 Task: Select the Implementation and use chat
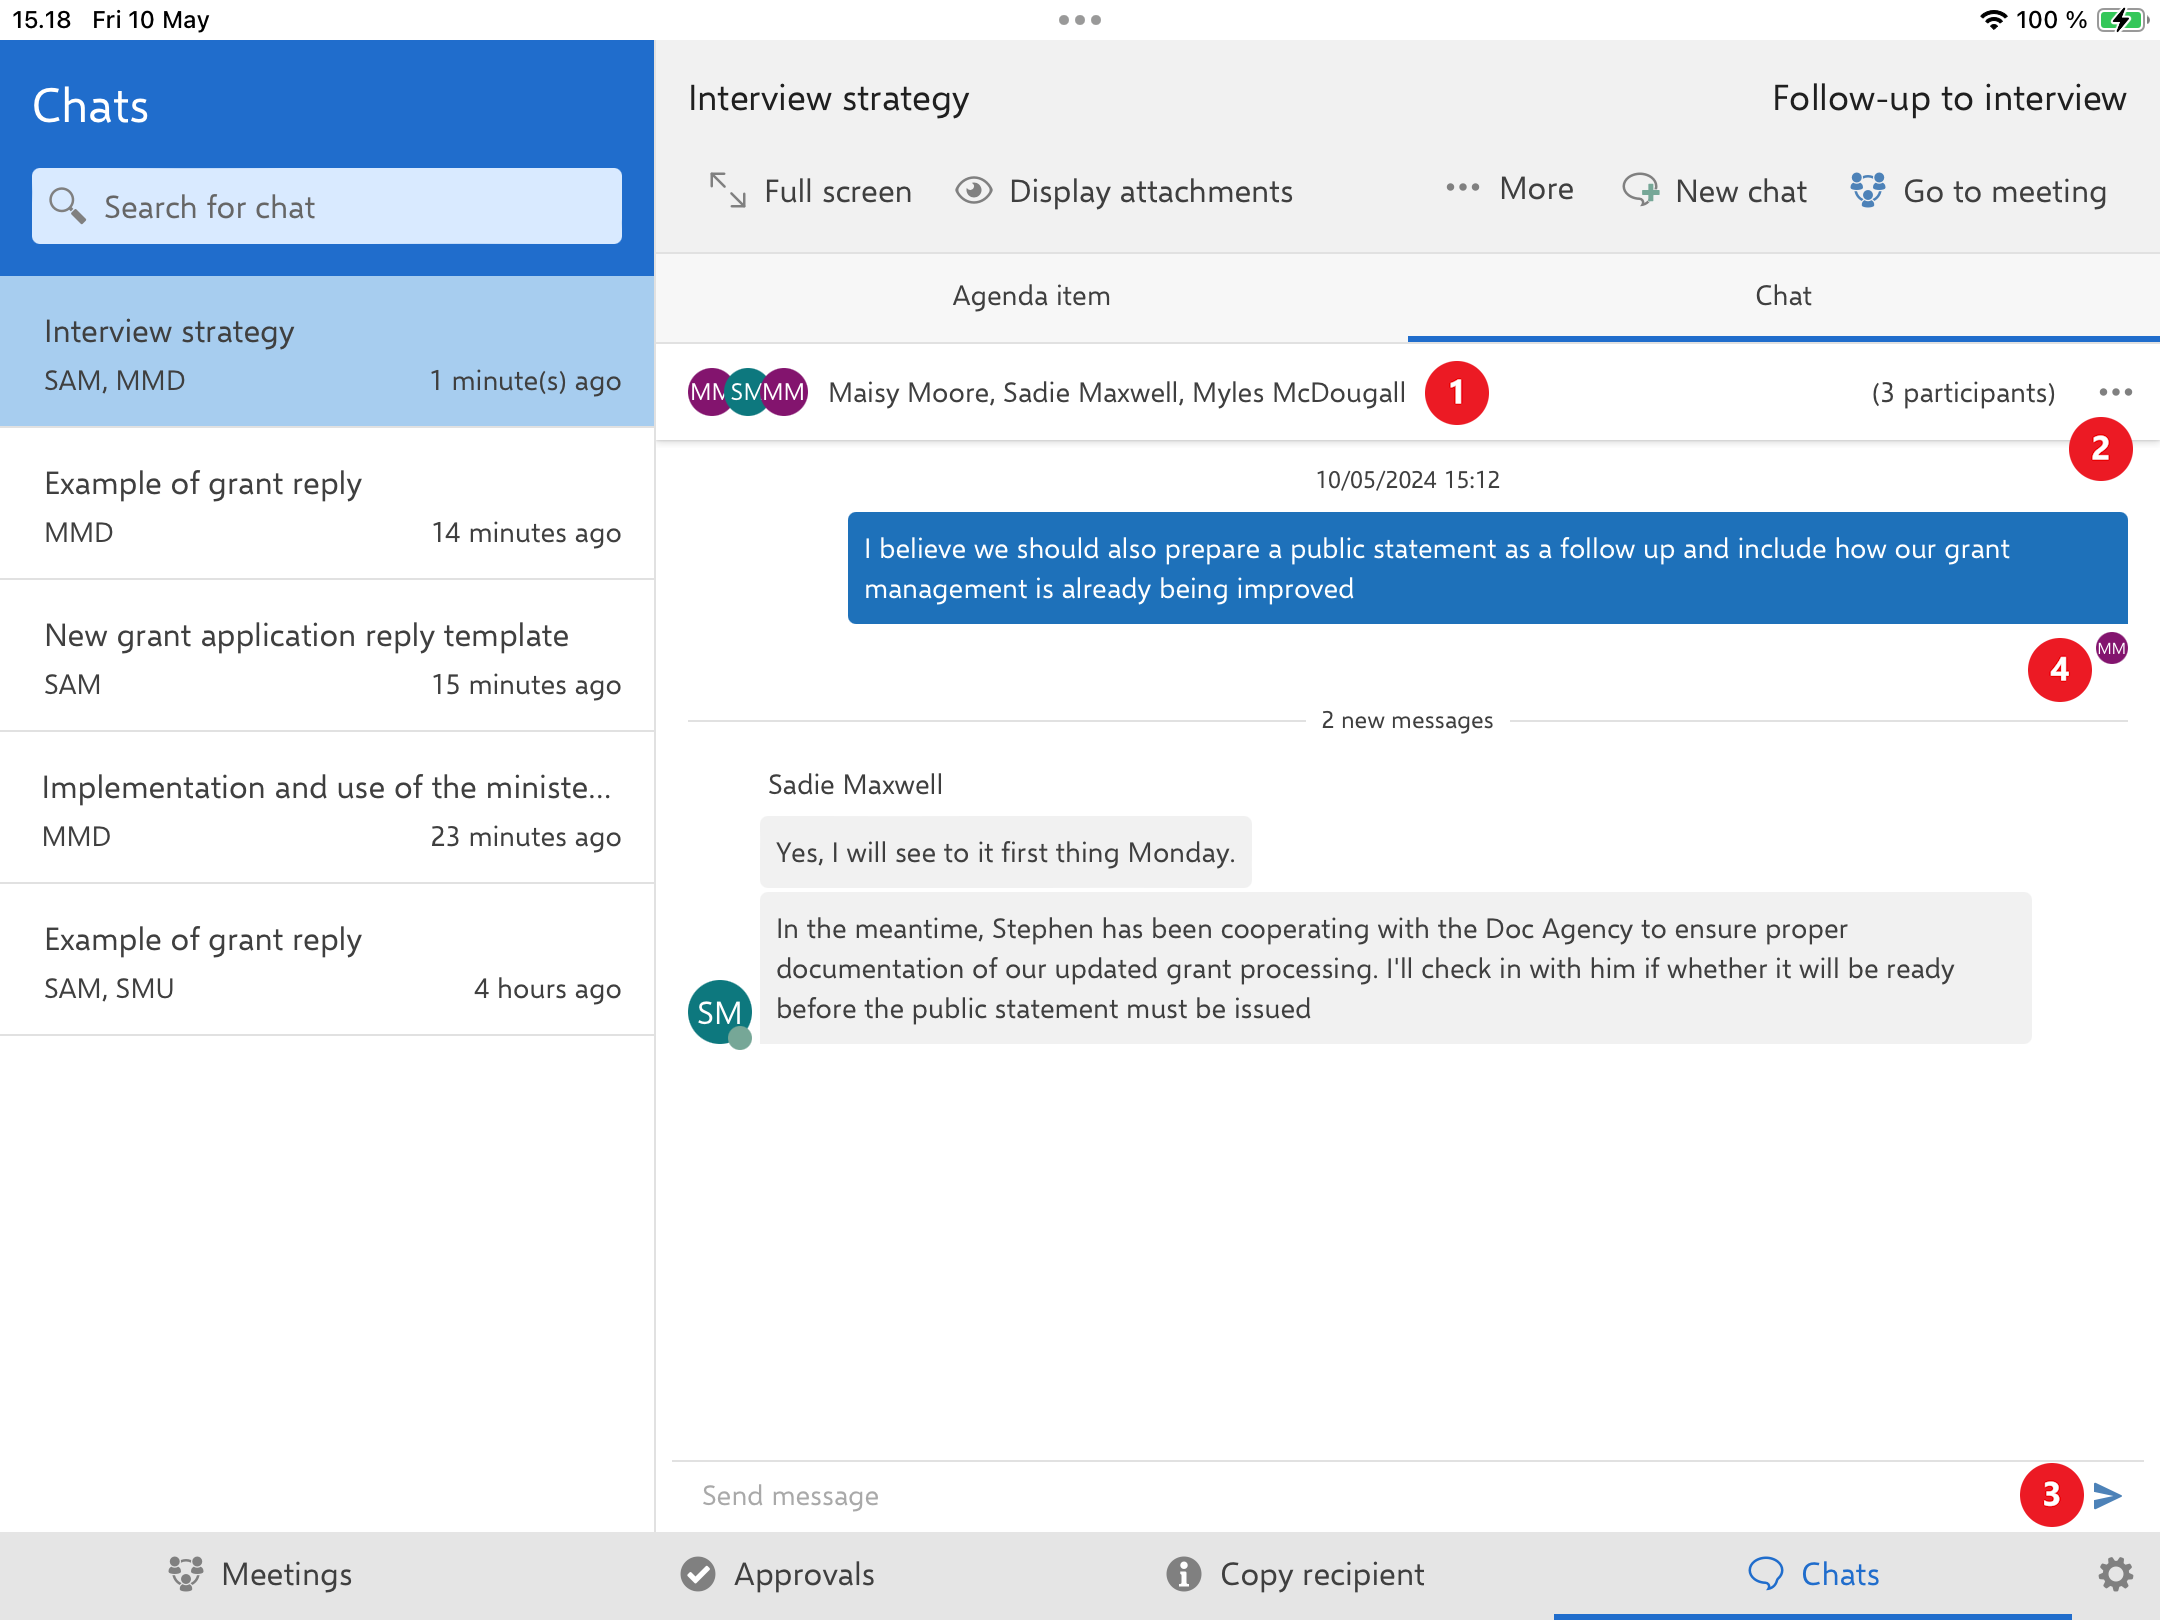[x=327, y=809]
